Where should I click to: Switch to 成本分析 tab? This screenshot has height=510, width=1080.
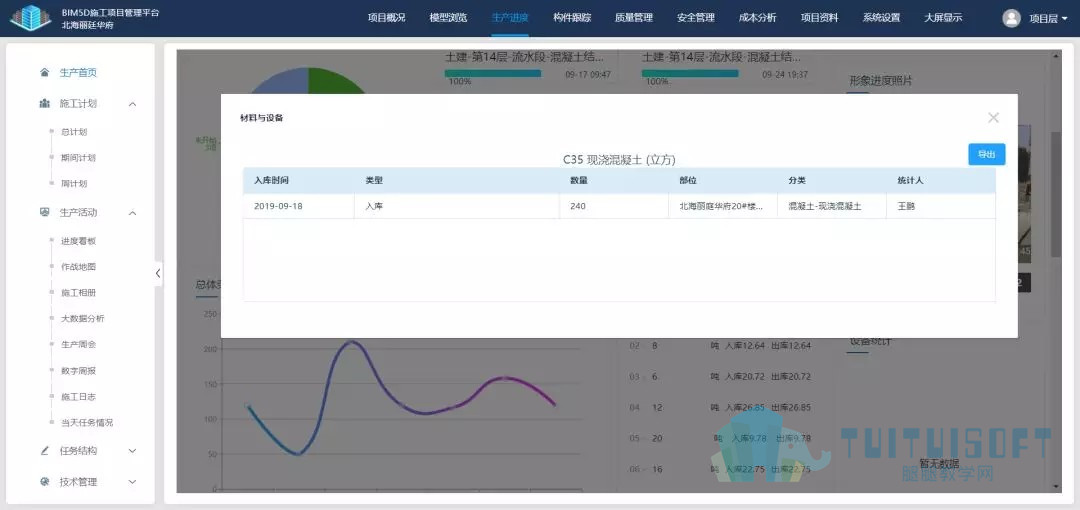[x=758, y=18]
